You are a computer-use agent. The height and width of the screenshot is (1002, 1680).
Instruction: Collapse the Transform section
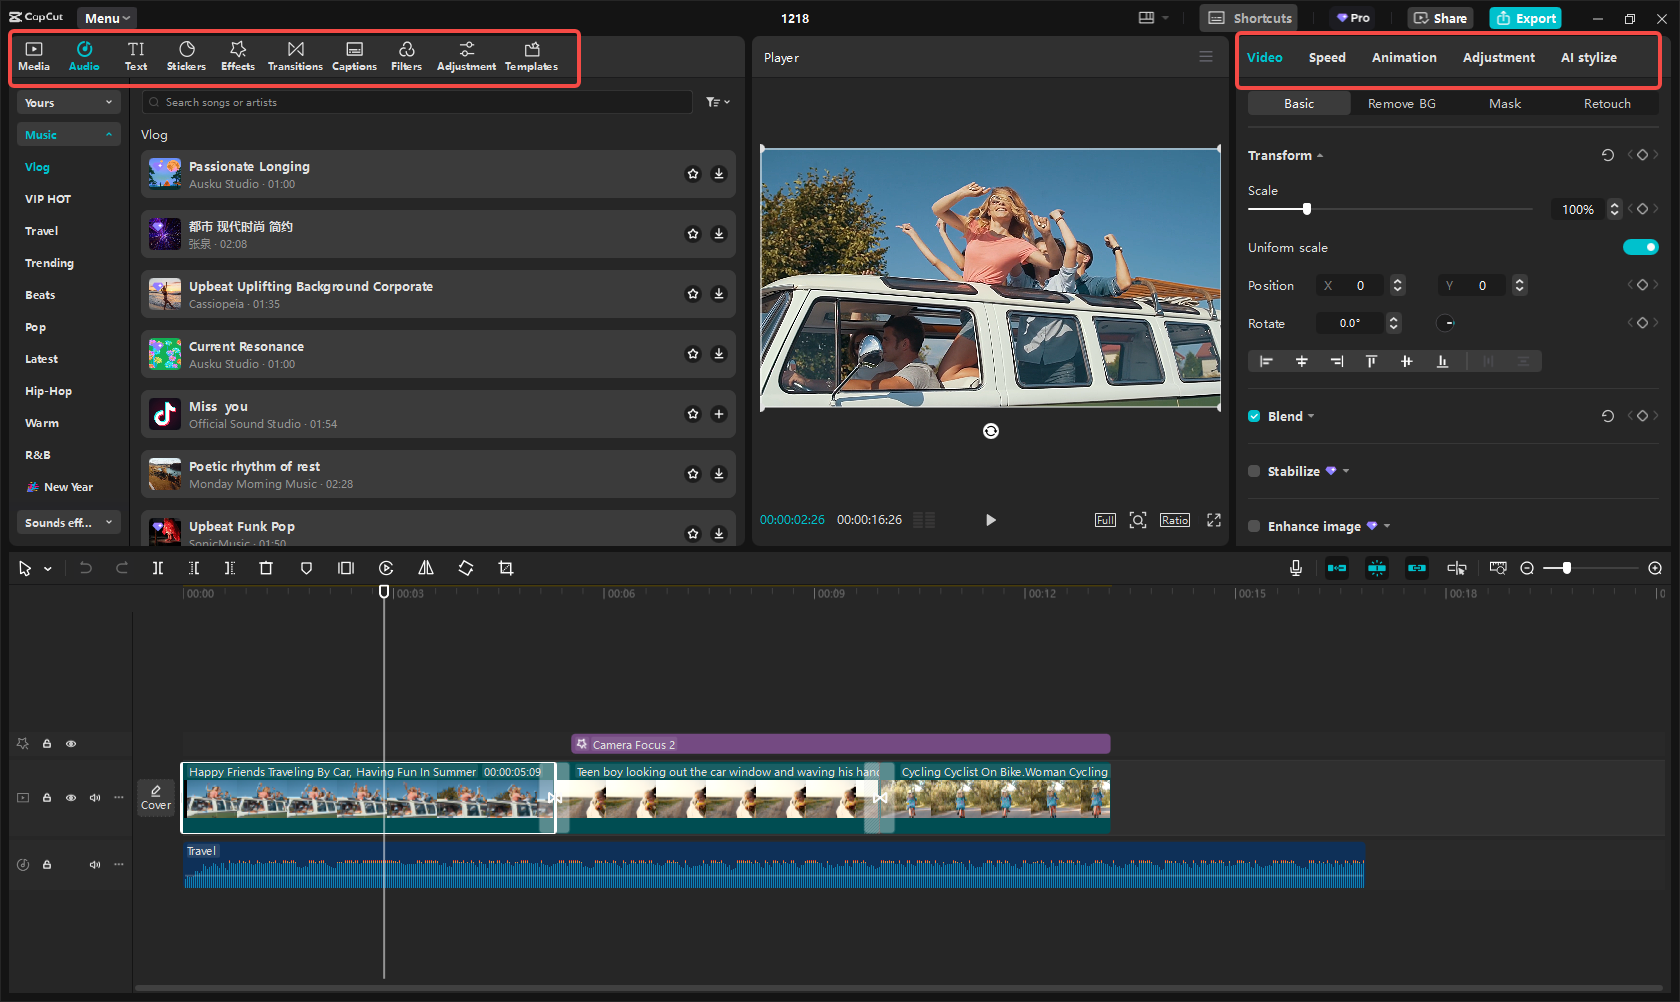point(1320,156)
